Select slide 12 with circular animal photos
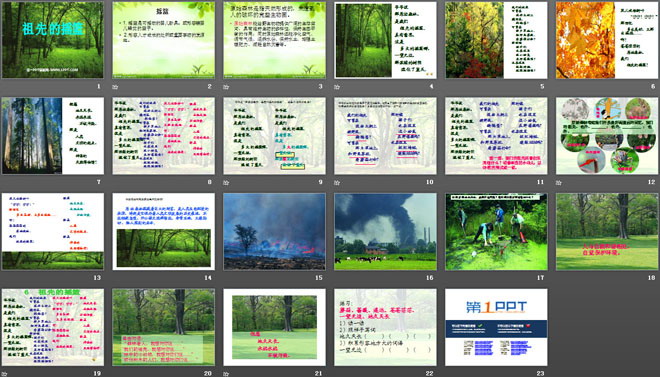This screenshot has height=377, width=660. pos(607,135)
